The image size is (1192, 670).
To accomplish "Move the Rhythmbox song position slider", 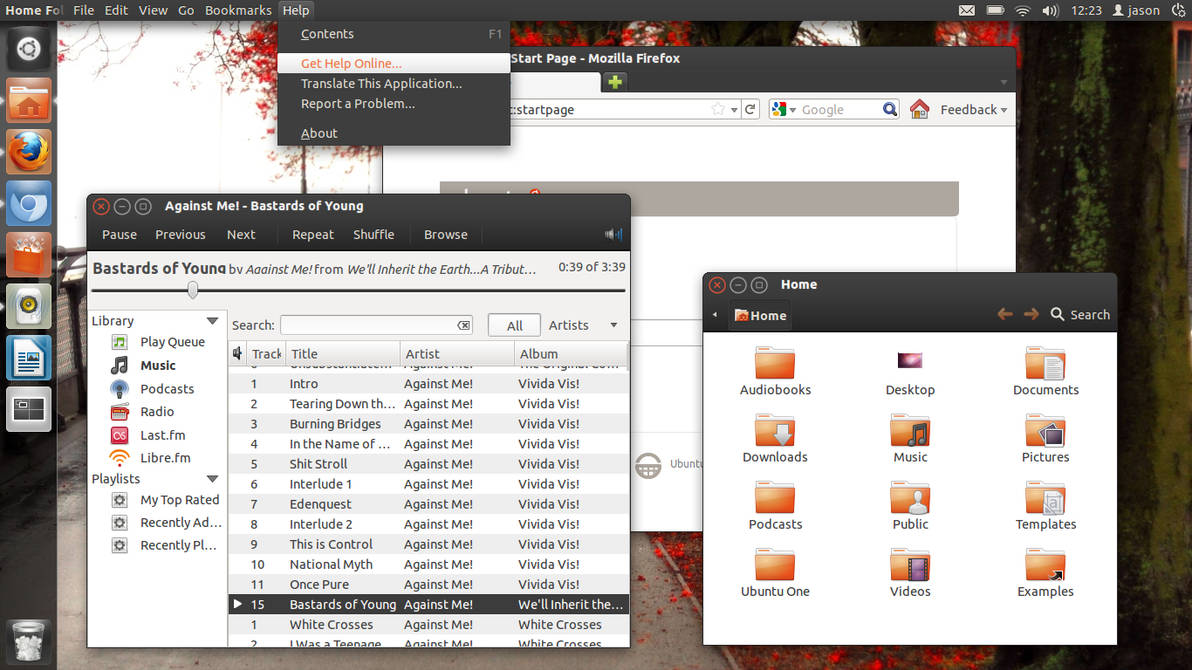I will (193, 290).
